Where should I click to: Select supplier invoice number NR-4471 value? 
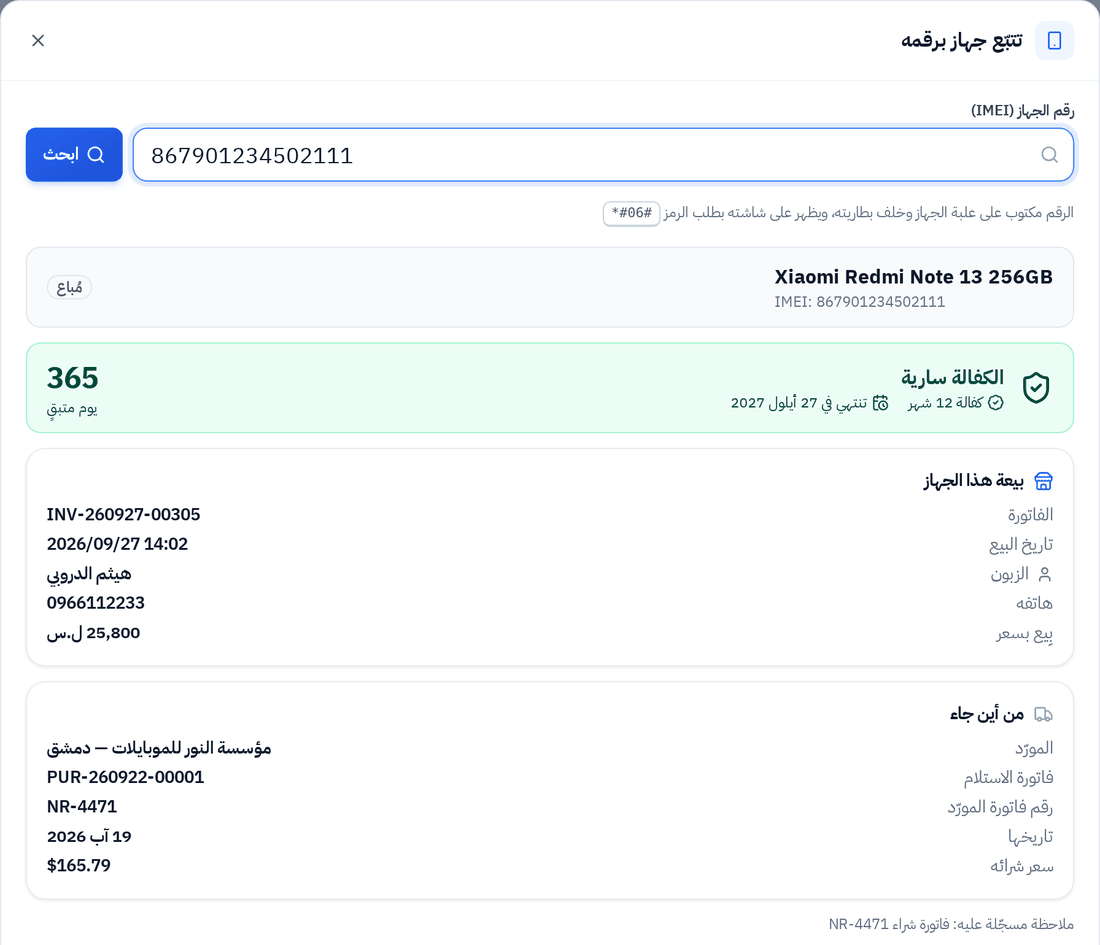click(x=82, y=807)
